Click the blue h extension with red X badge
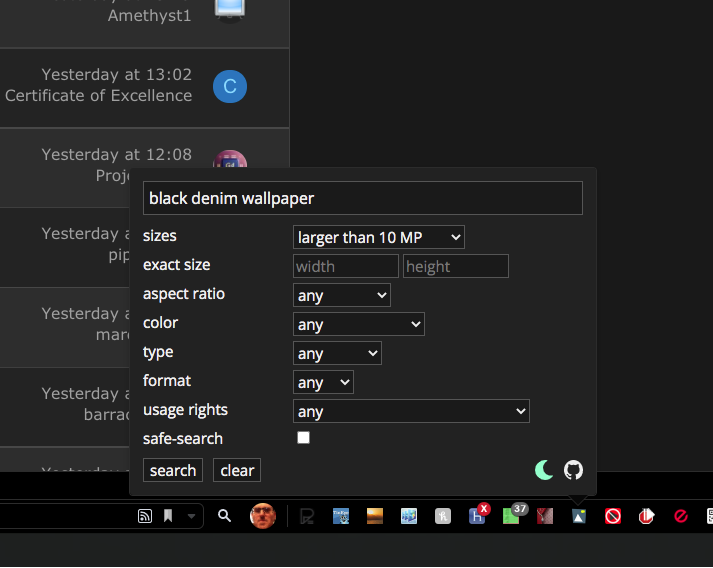The width and height of the screenshot is (713, 568). [477, 516]
